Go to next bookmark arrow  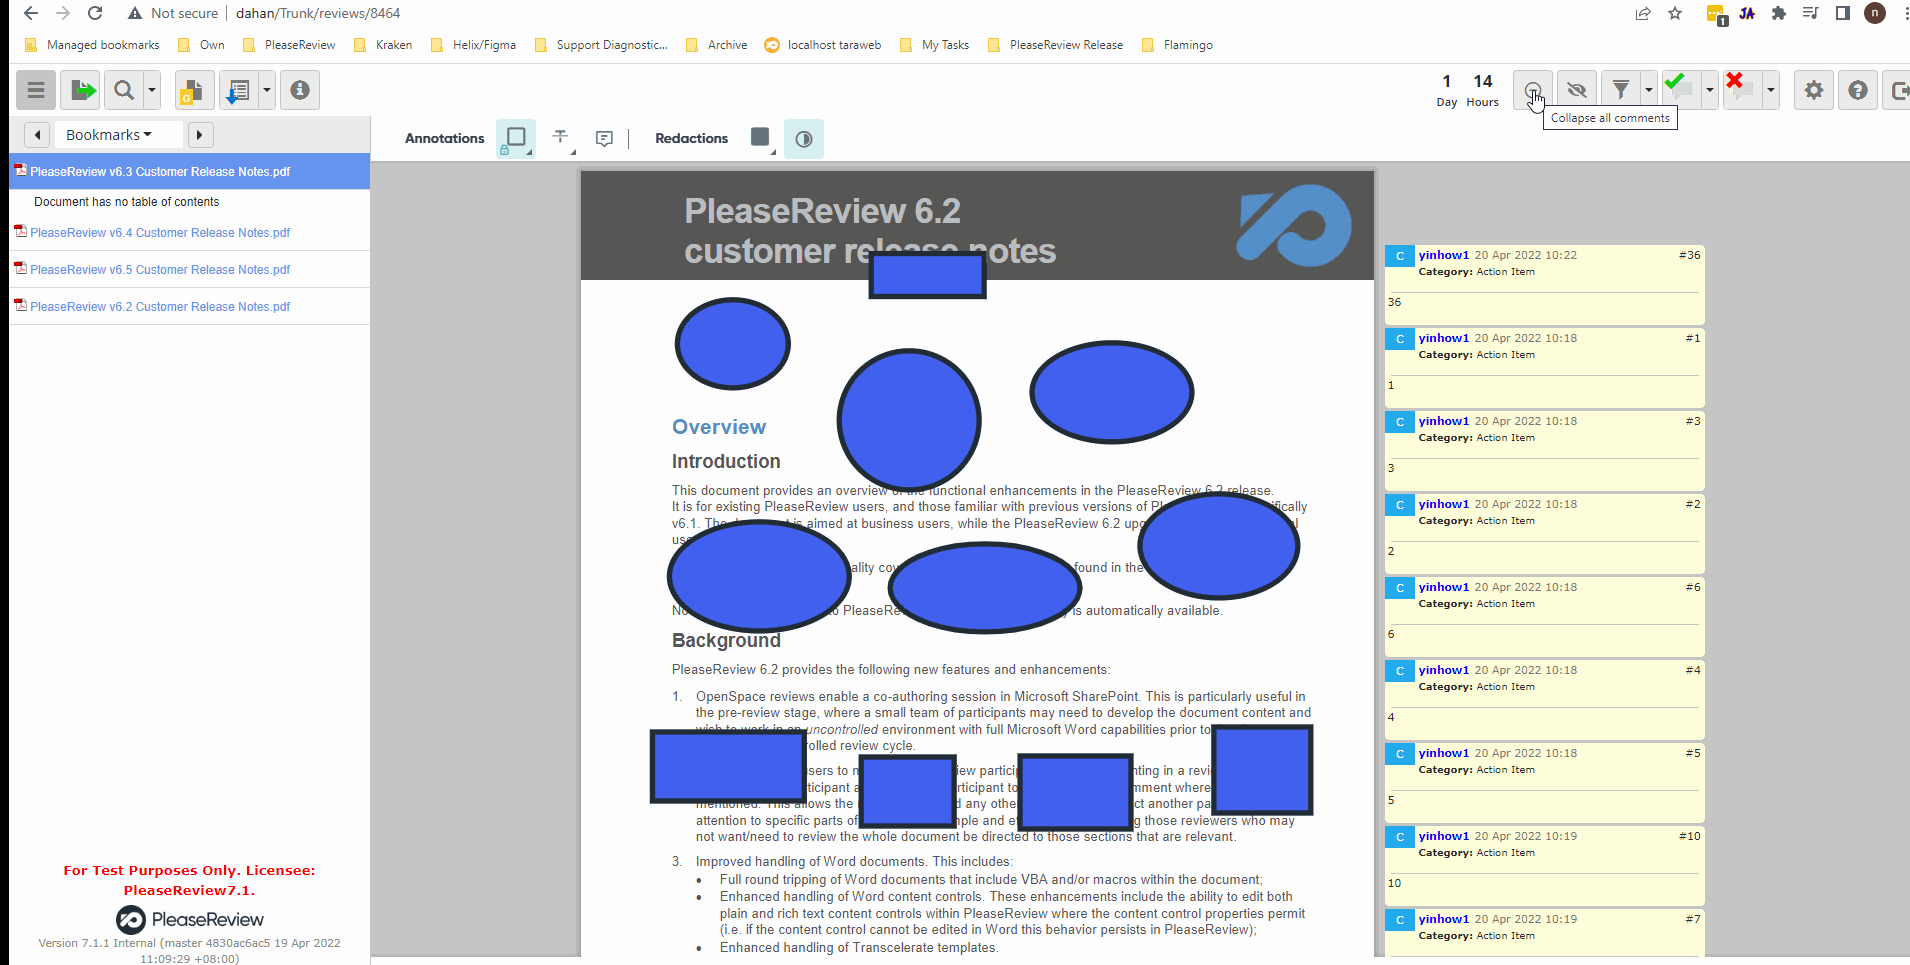point(200,135)
